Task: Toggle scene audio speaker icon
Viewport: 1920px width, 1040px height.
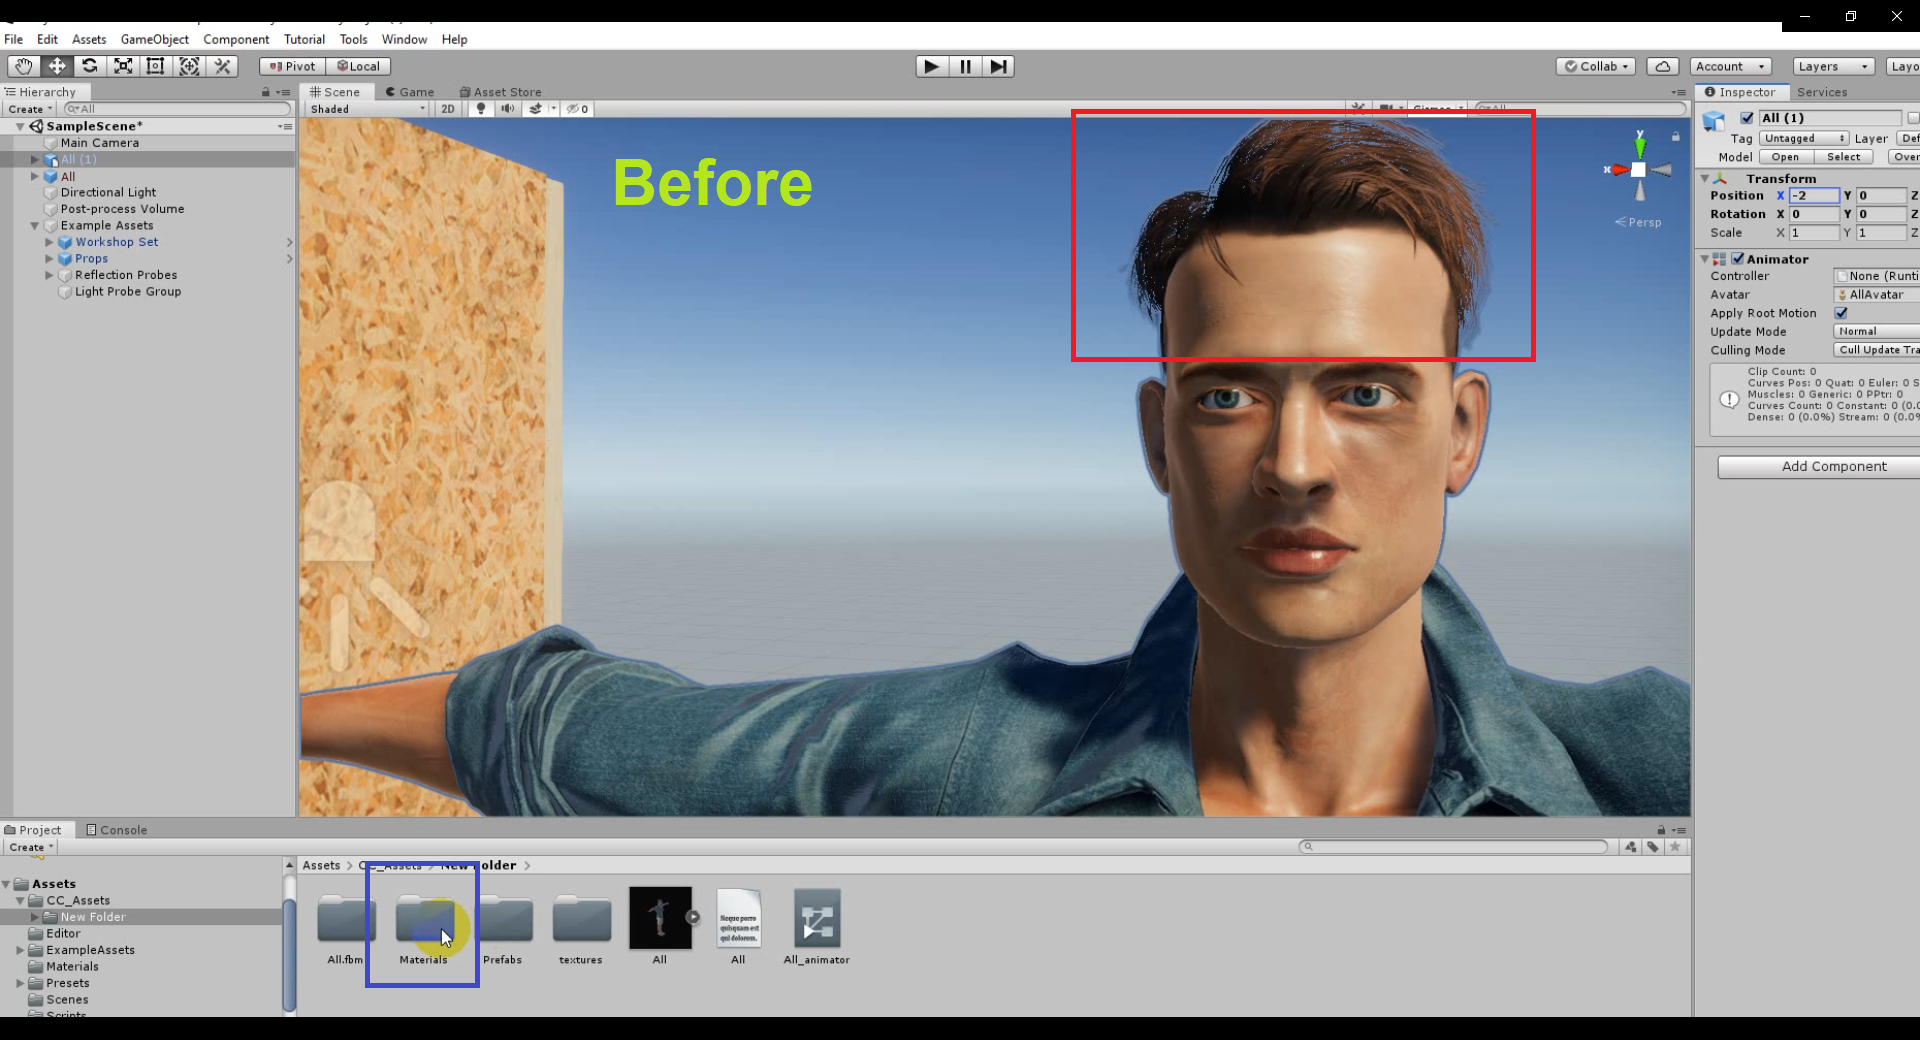Action: tap(508, 109)
